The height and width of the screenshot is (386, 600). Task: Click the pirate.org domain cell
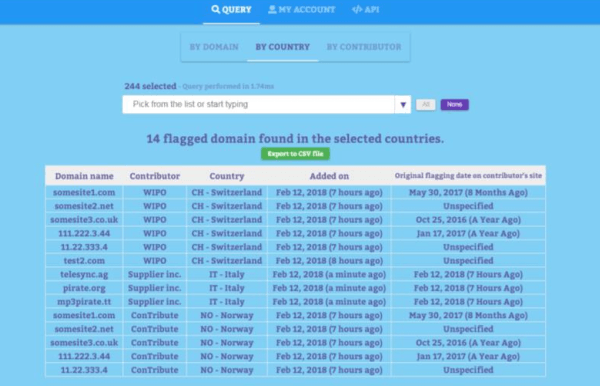(84, 288)
